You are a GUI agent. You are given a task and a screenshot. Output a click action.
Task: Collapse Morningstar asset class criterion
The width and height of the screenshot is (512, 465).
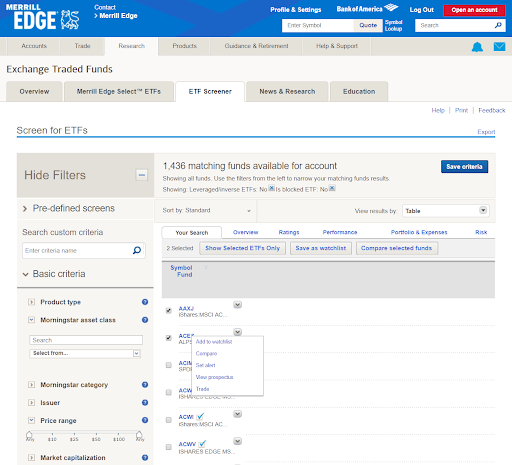[x=31, y=320]
